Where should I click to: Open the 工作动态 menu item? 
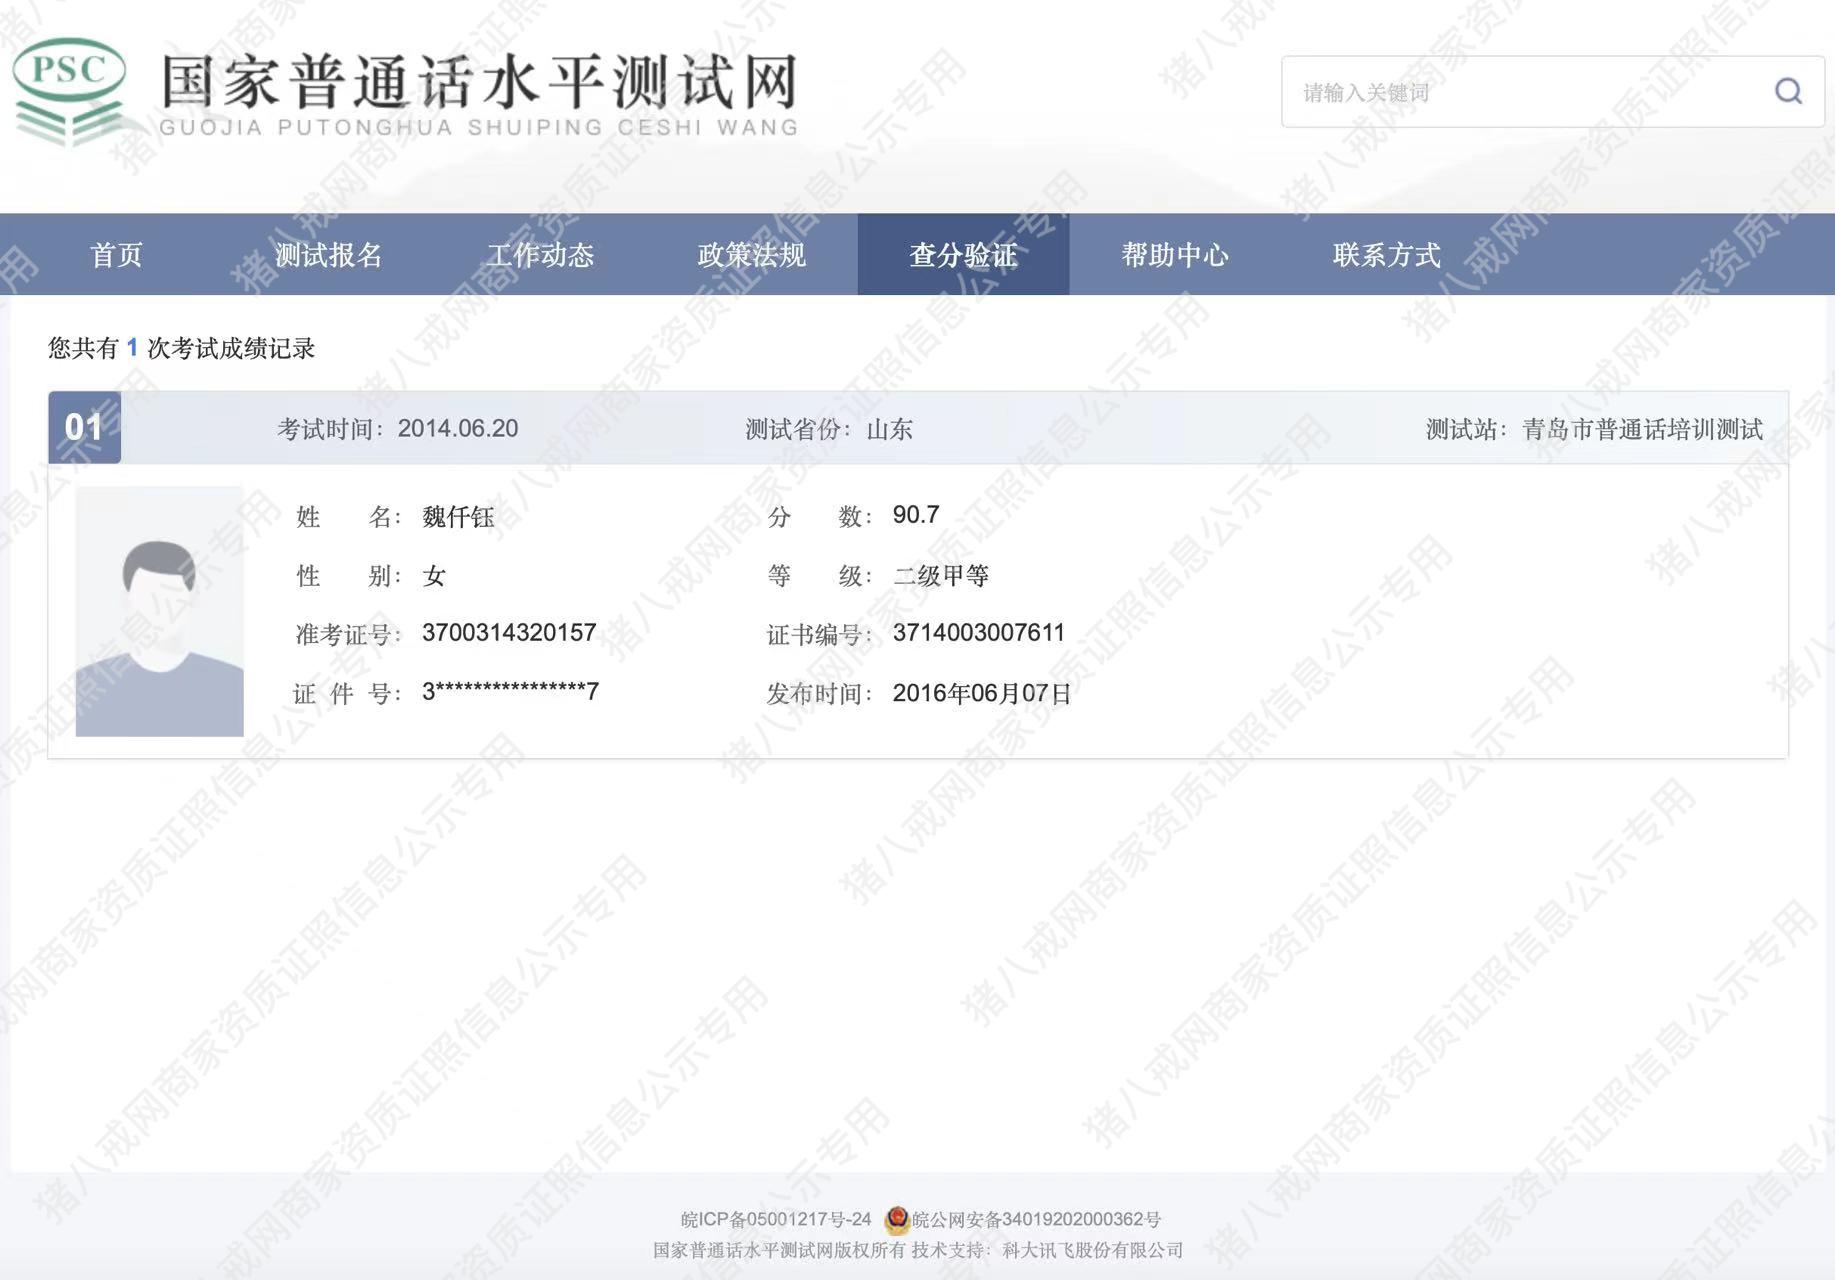coord(540,255)
